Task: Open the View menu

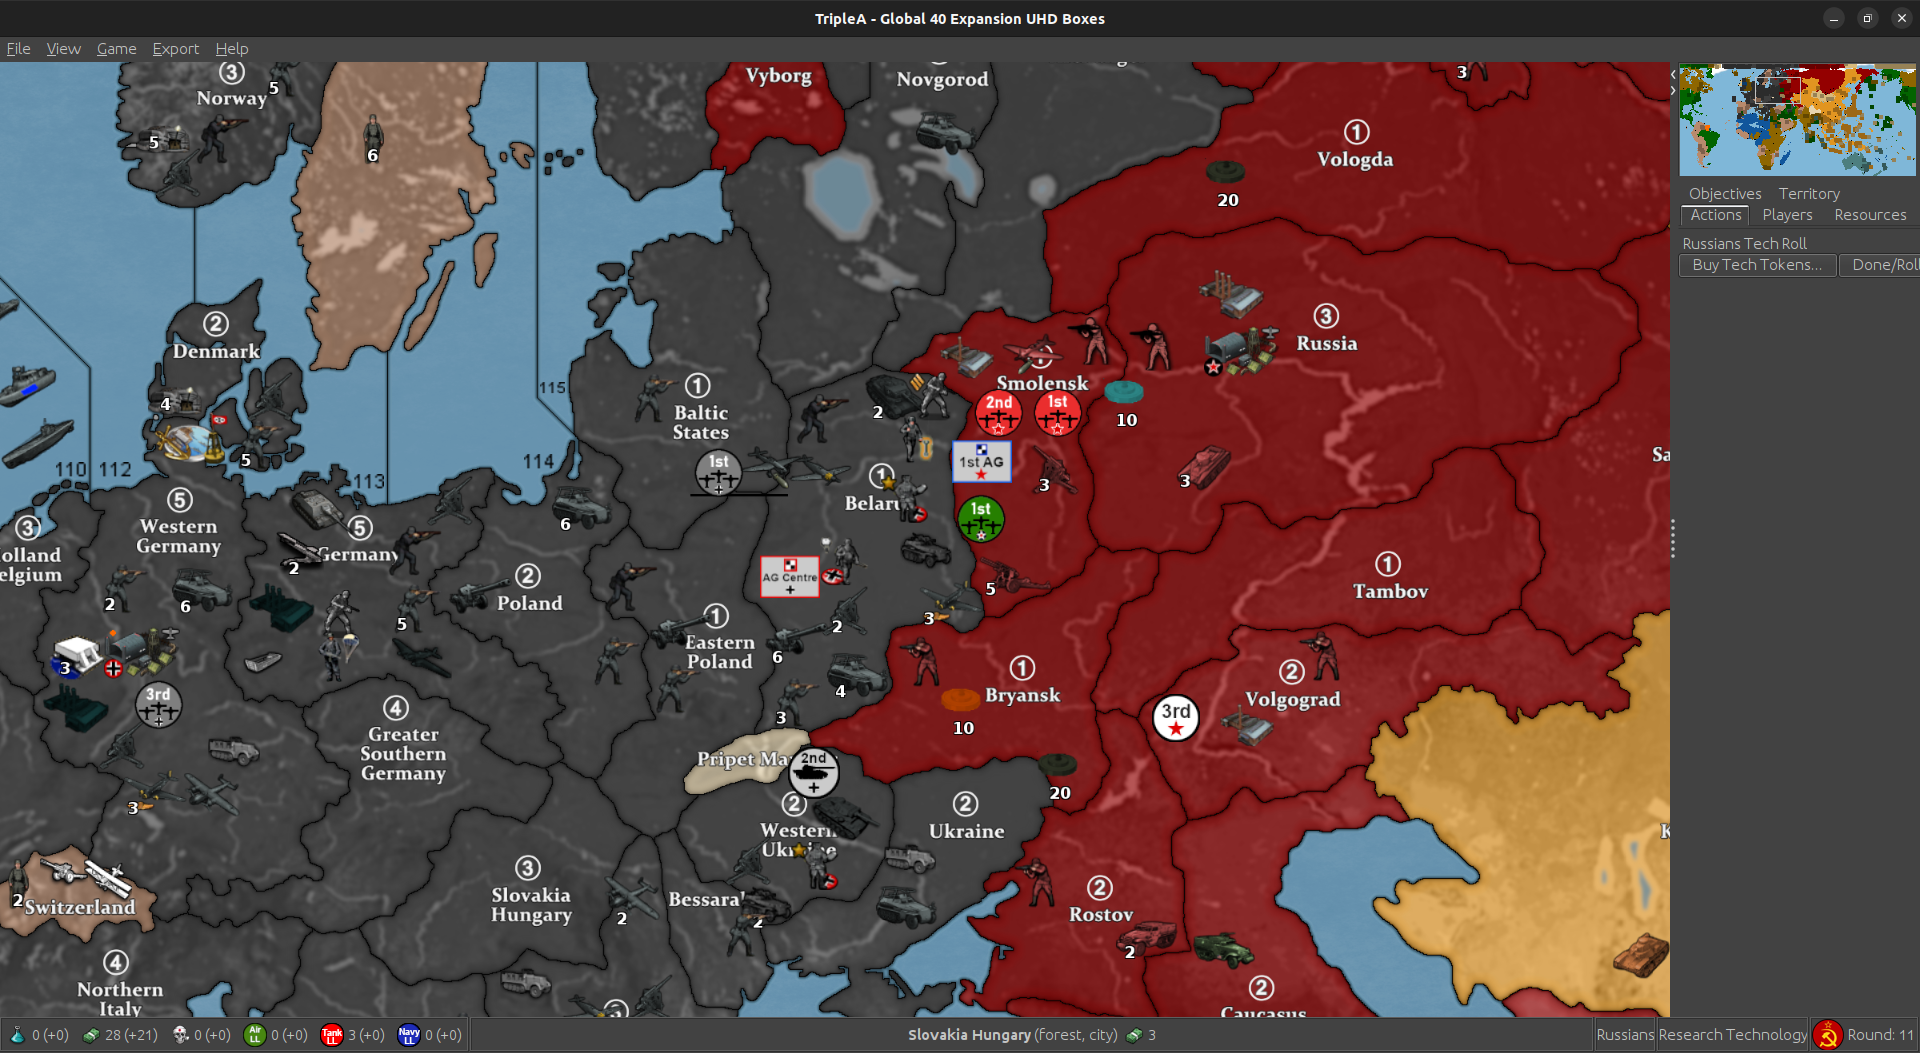Action: coord(63,48)
